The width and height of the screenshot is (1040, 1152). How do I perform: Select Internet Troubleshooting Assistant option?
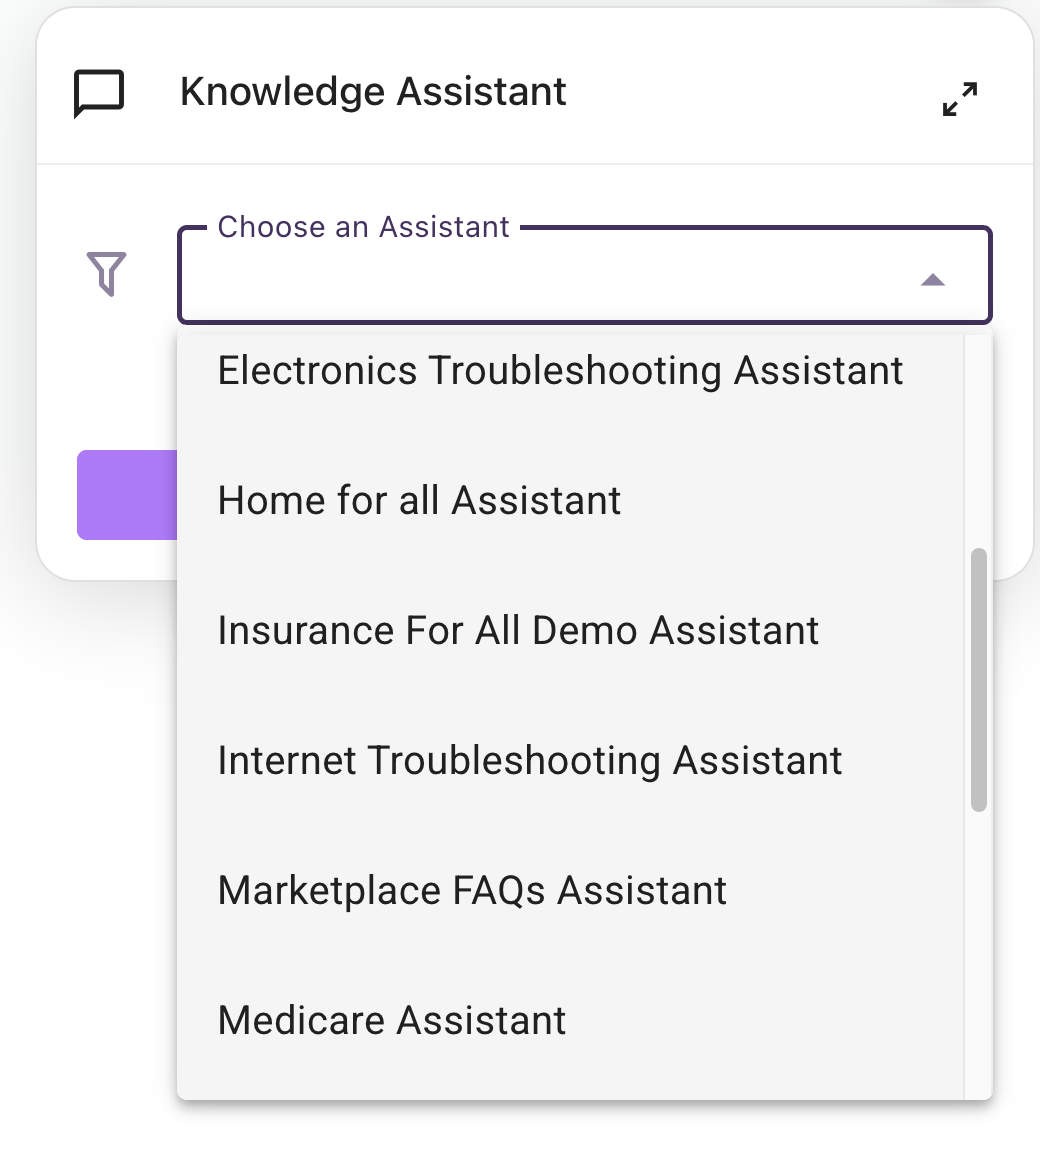(530, 761)
